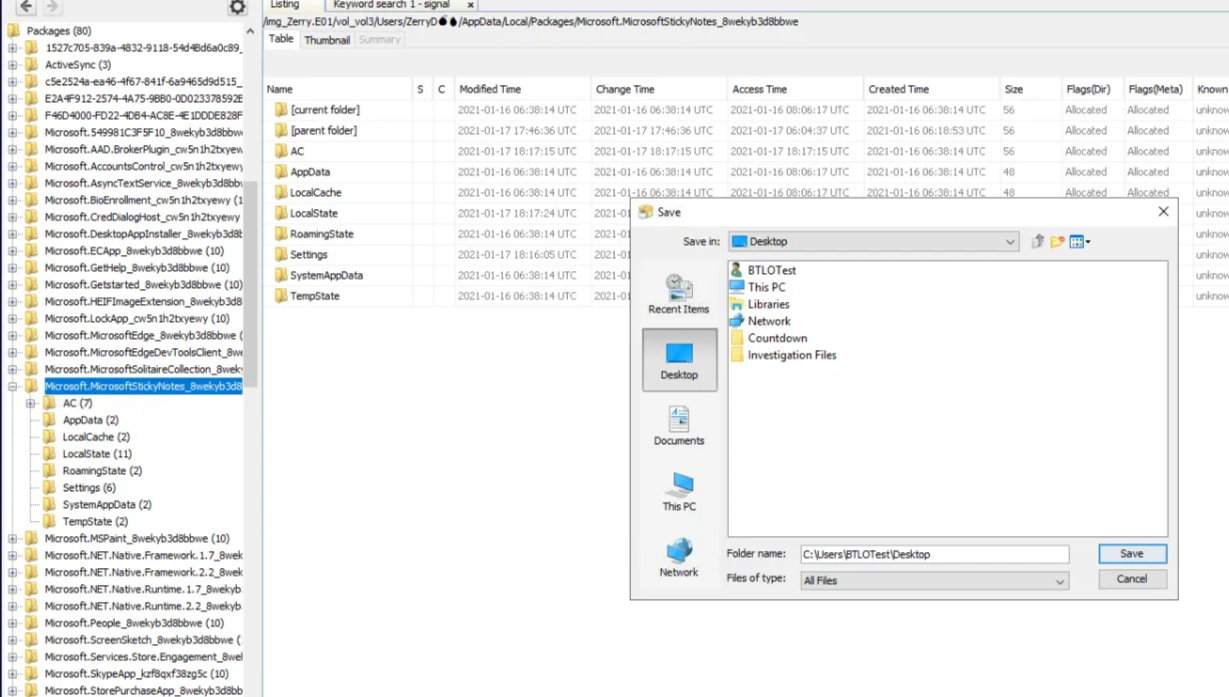This screenshot has height=697, width=1229.
Task: Sort by Name column header
Action: coord(338,89)
